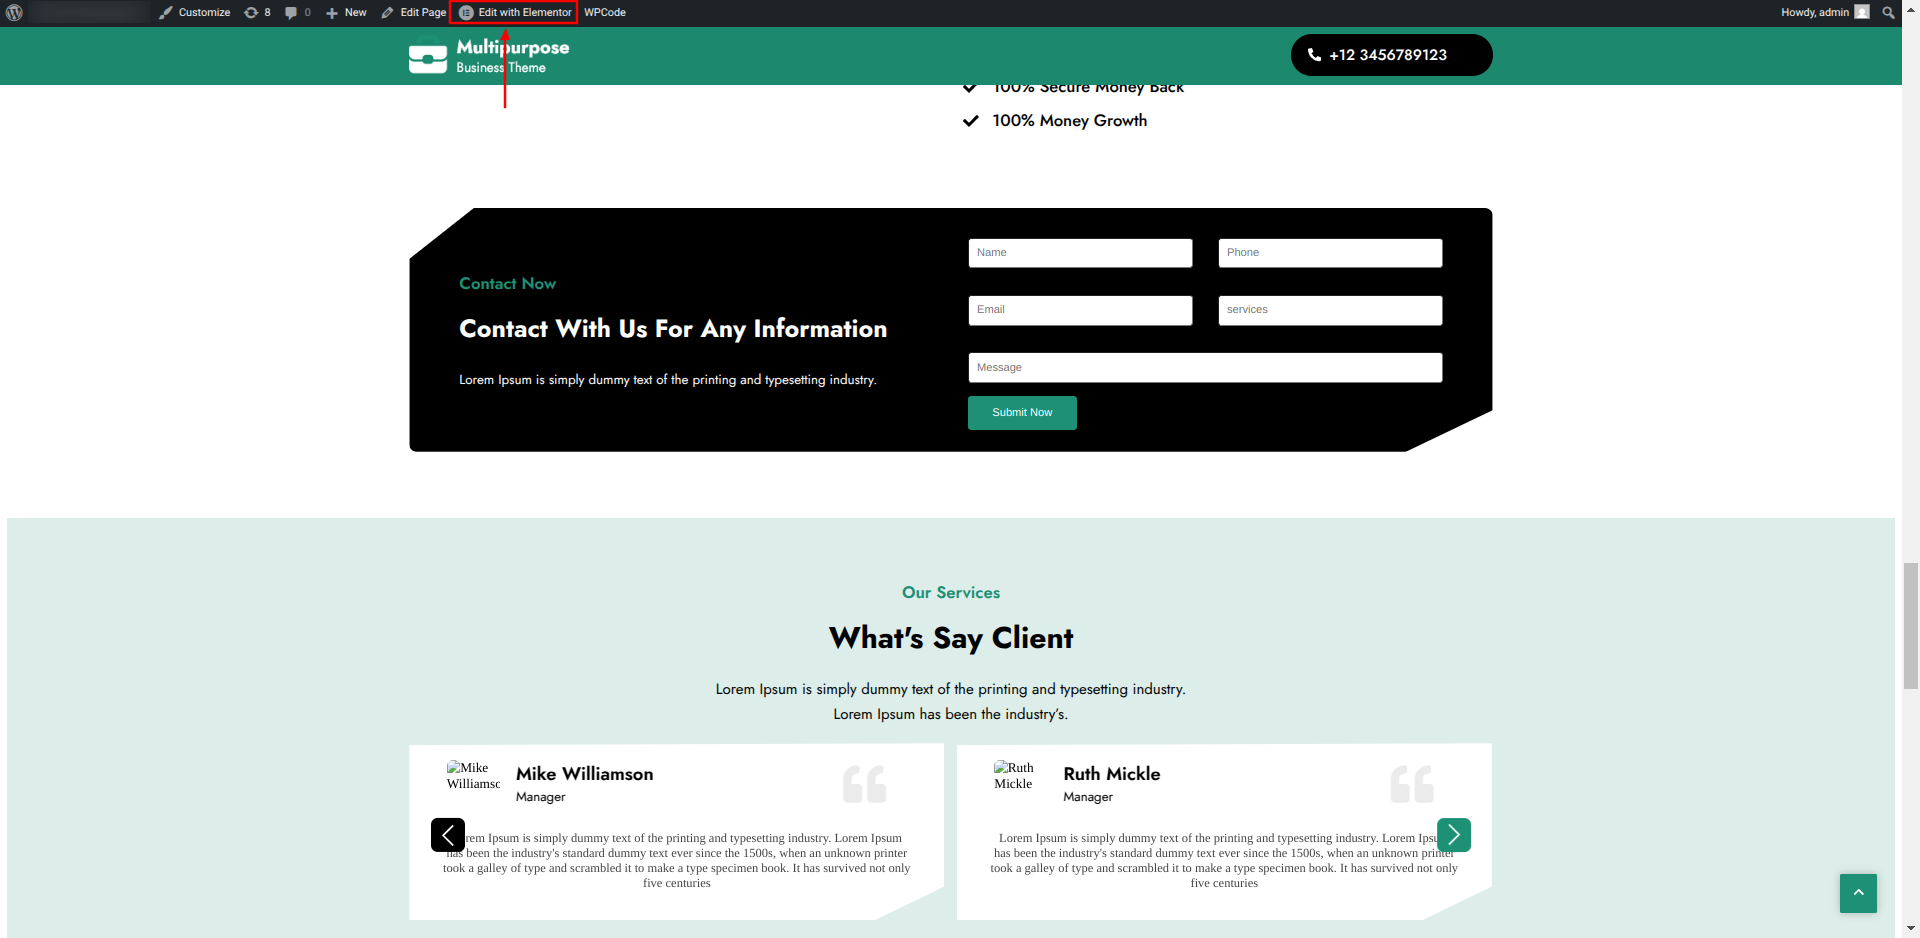
Task: Choose Edit Page in admin bar
Action: click(414, 12)
